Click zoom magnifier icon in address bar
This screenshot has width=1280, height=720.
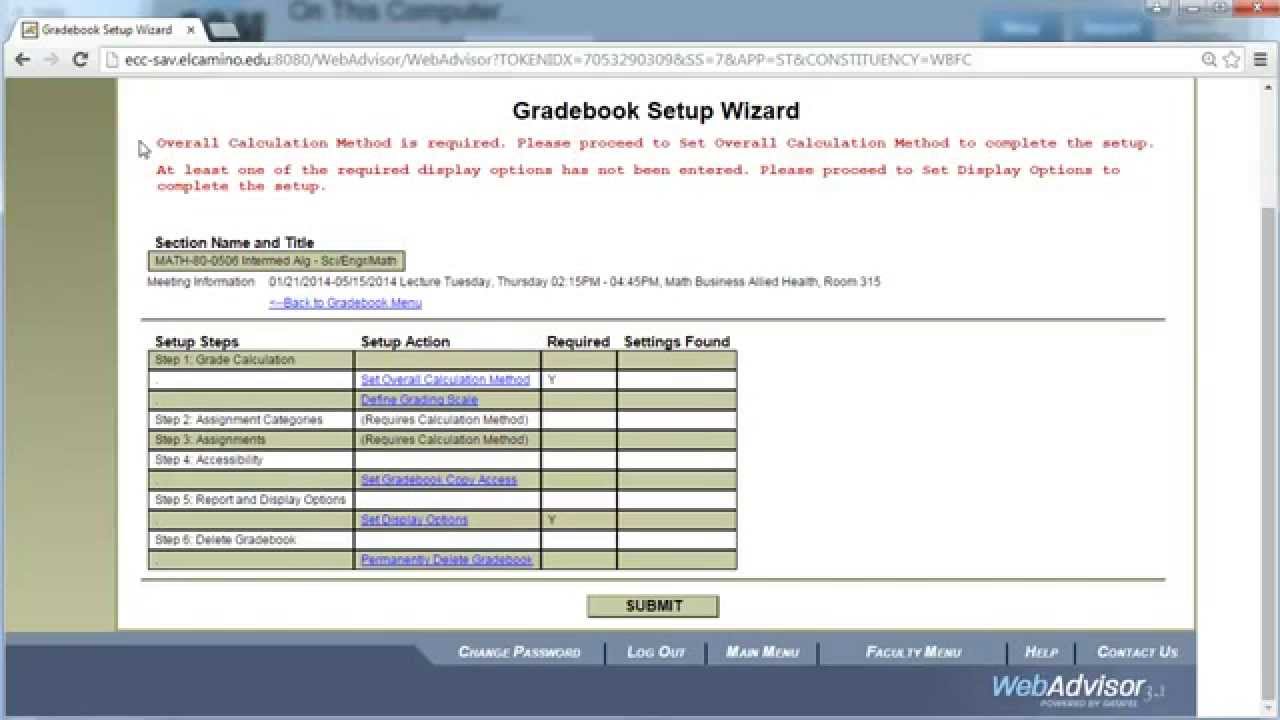[x=1209, y=60]
